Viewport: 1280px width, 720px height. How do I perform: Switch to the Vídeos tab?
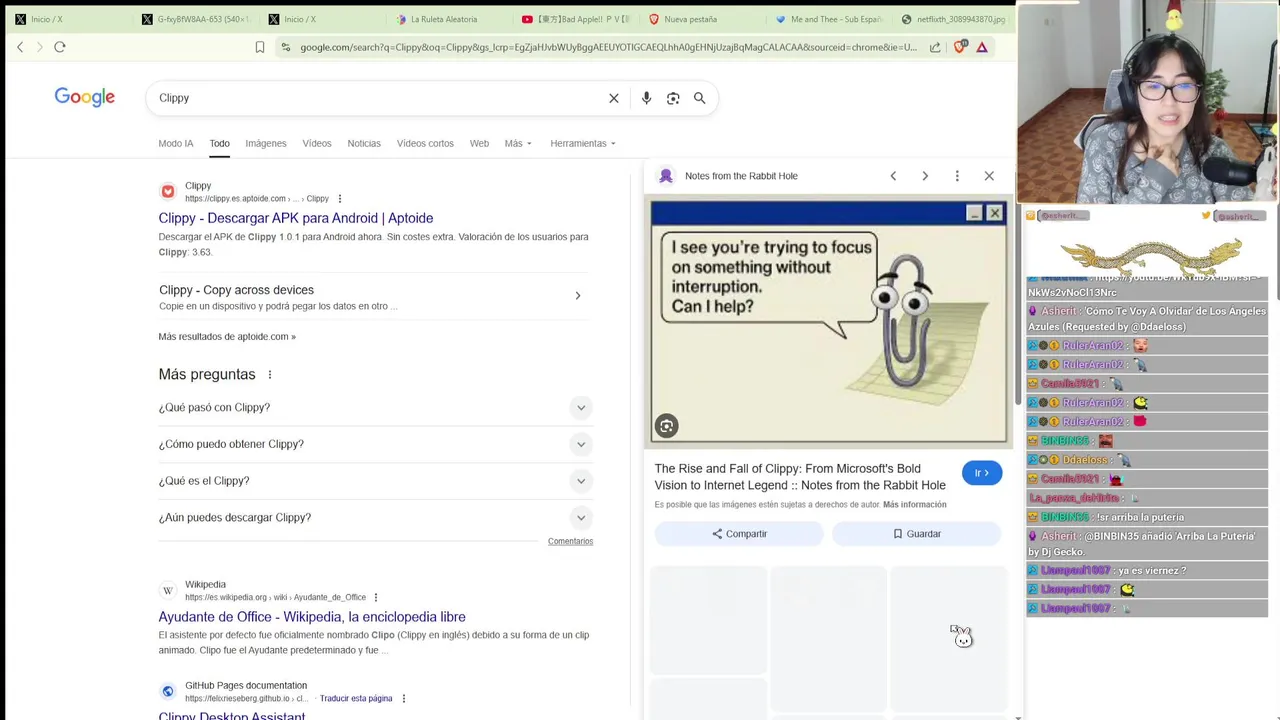pyautogui.click(x=317, y=143)
